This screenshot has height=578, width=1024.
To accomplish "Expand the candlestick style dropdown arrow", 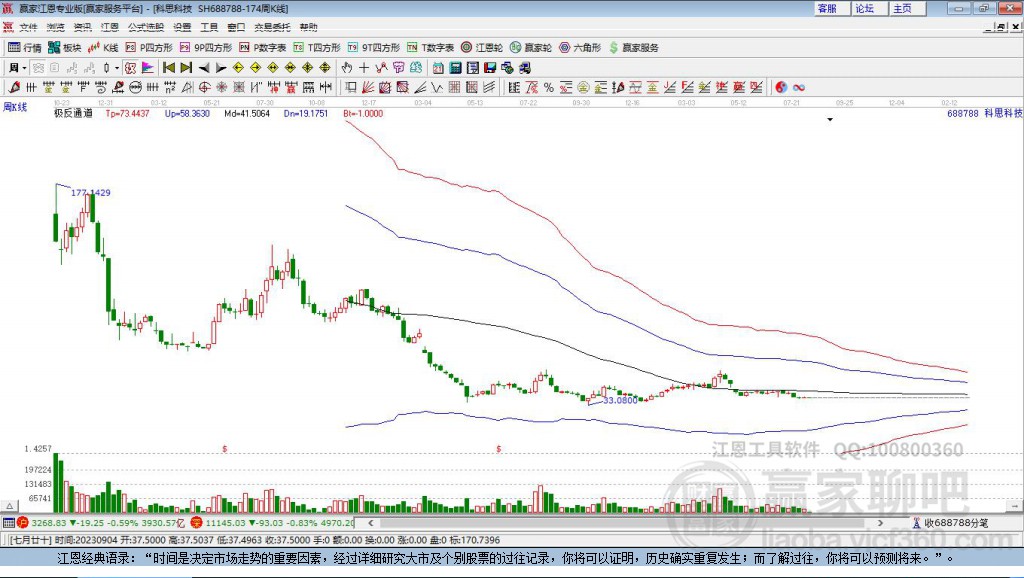I will (117, 68).
